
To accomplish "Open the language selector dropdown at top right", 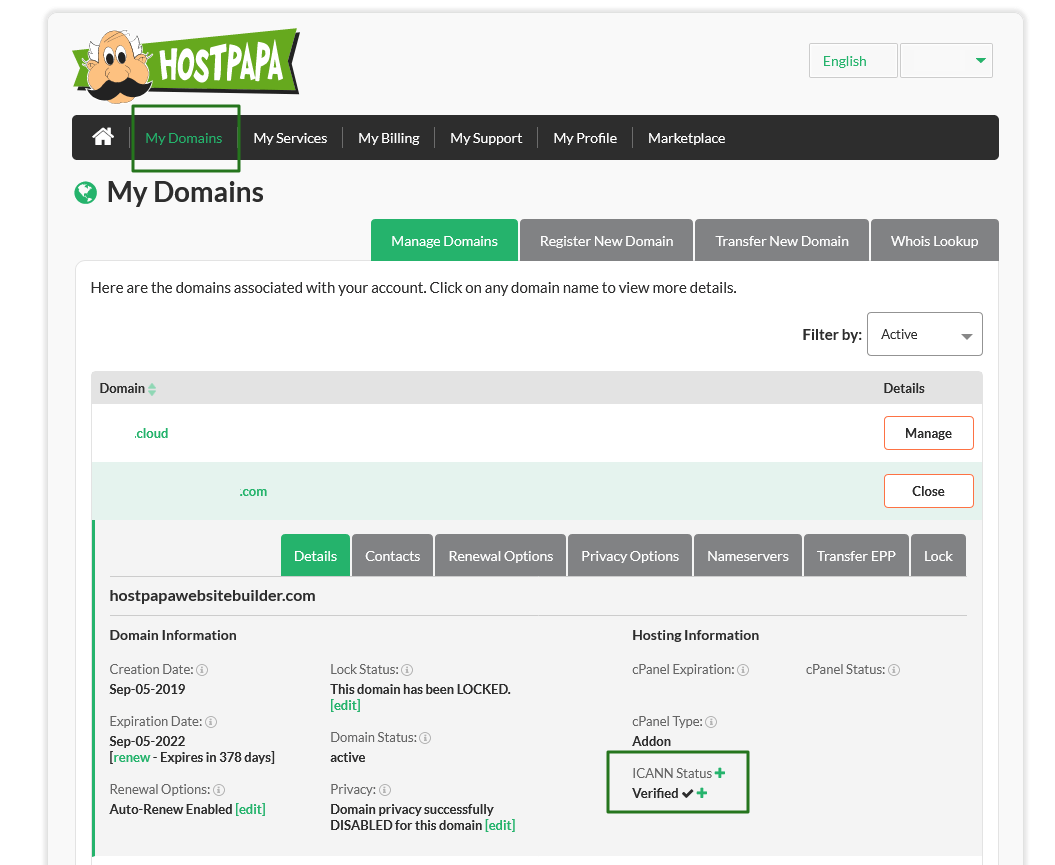I will pyautogui.click(x=946, y=60).
